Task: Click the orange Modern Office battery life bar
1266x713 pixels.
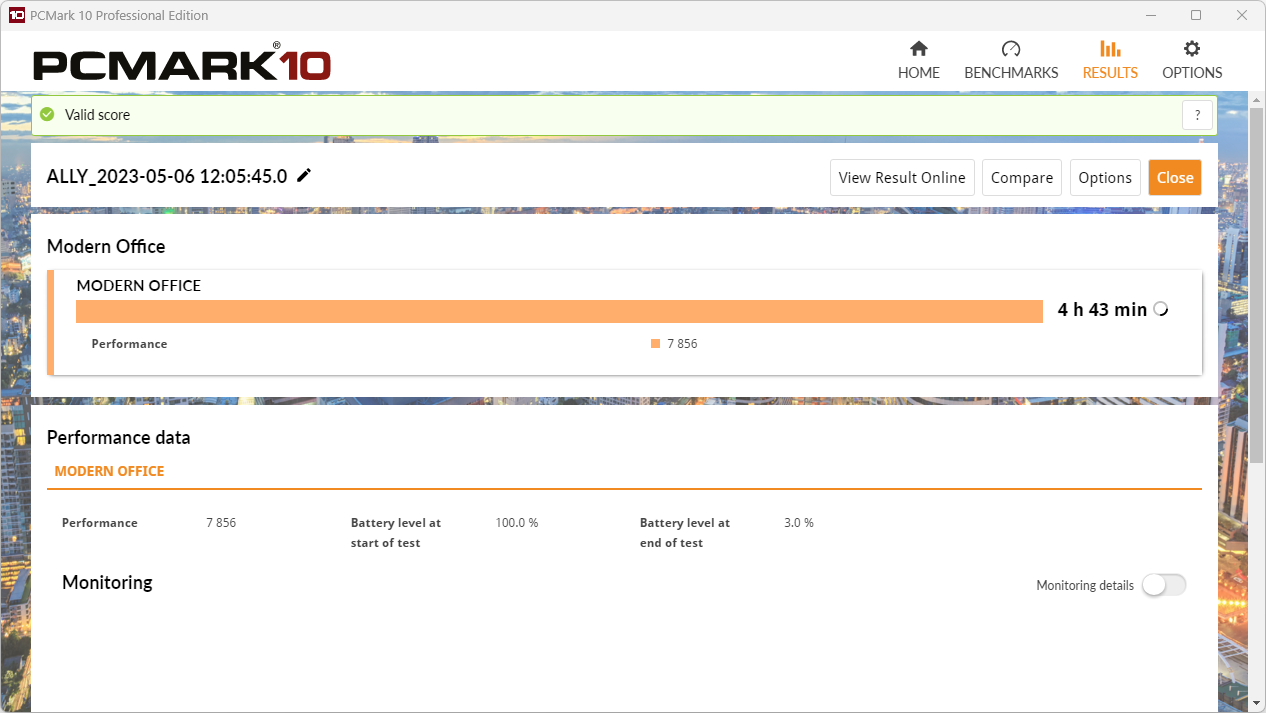Action: click(559, 311)
